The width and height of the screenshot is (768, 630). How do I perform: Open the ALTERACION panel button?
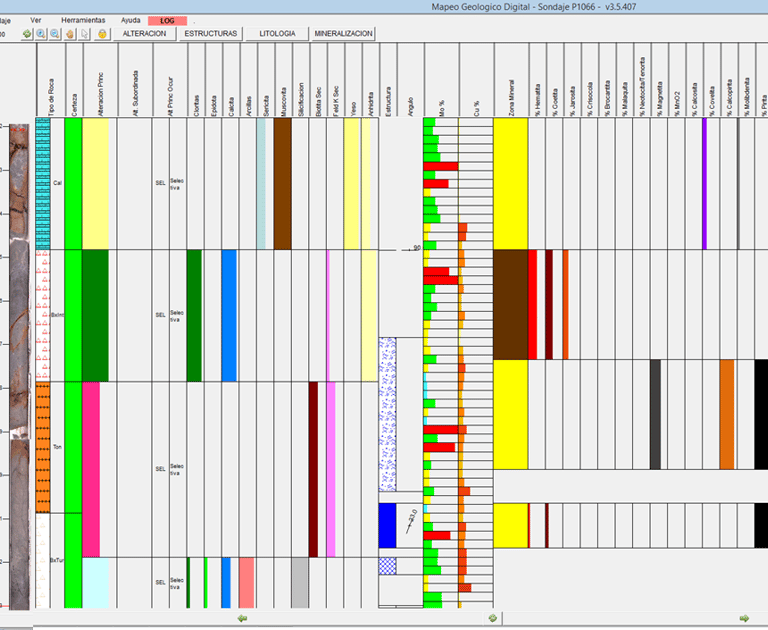(144, 33)
